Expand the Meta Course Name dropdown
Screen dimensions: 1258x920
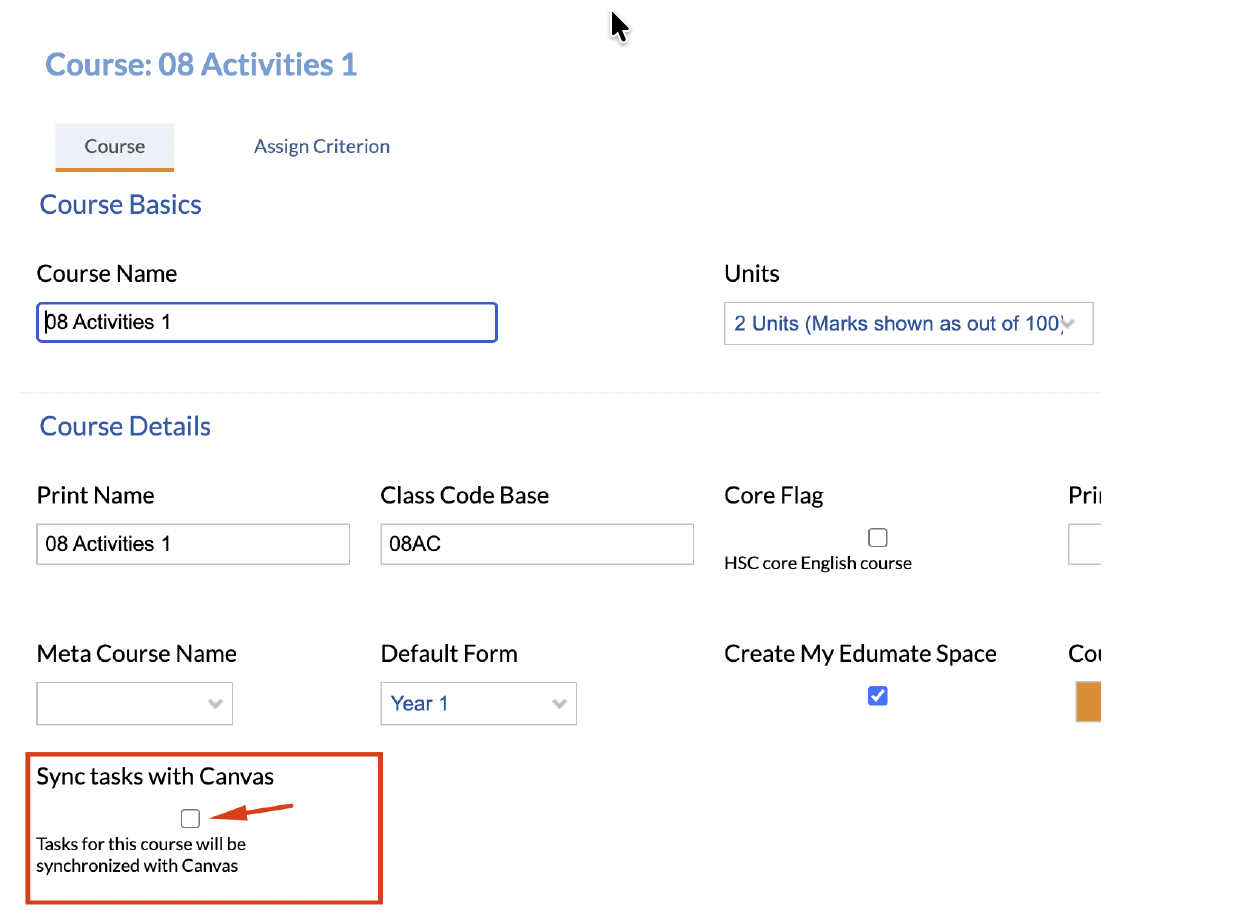pyautogui.click(x=135, y=704)
